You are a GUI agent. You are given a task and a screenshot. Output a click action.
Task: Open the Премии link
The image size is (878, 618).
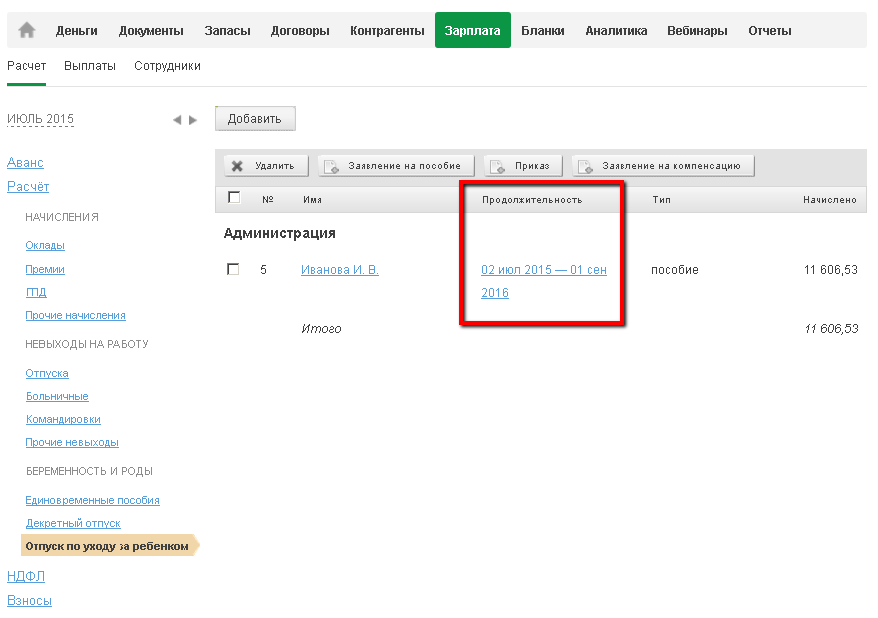tap(45, 269)
